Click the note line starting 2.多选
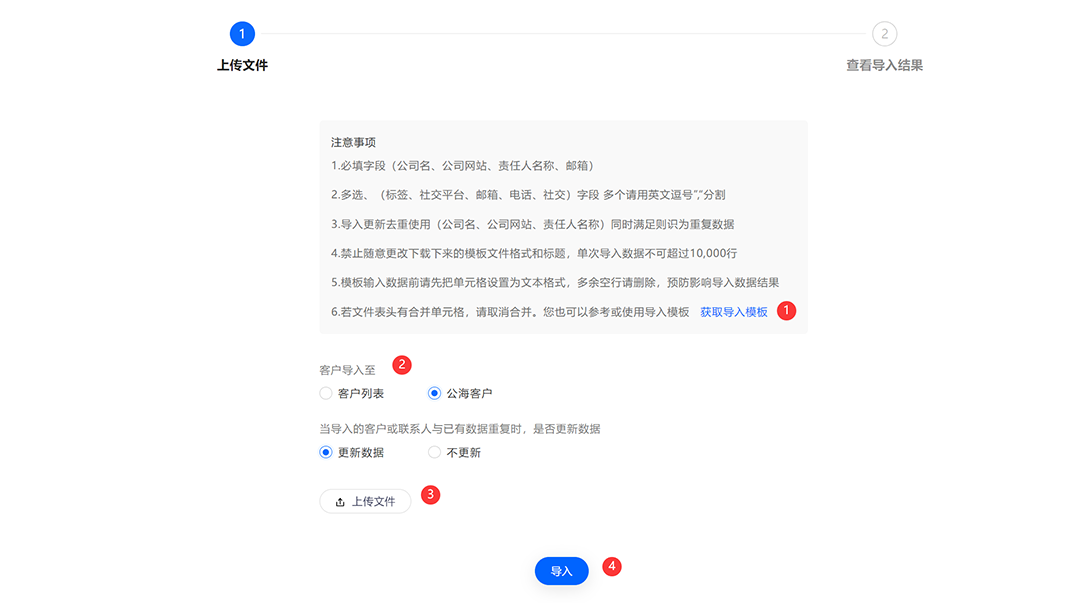The image size is (1080, 607). 528,195
